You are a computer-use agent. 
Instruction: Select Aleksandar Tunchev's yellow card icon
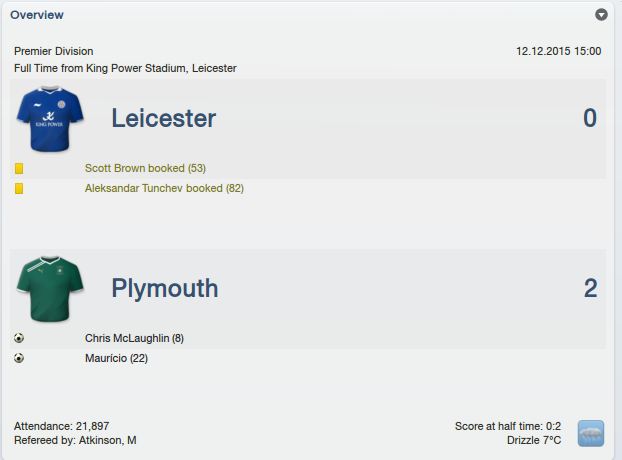19,188
